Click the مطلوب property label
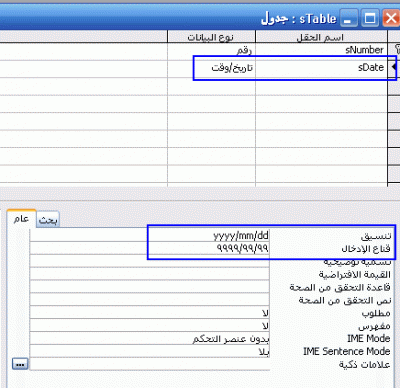Image resolution: width=400 pixels, height=388 pixels. coord(376,313)
